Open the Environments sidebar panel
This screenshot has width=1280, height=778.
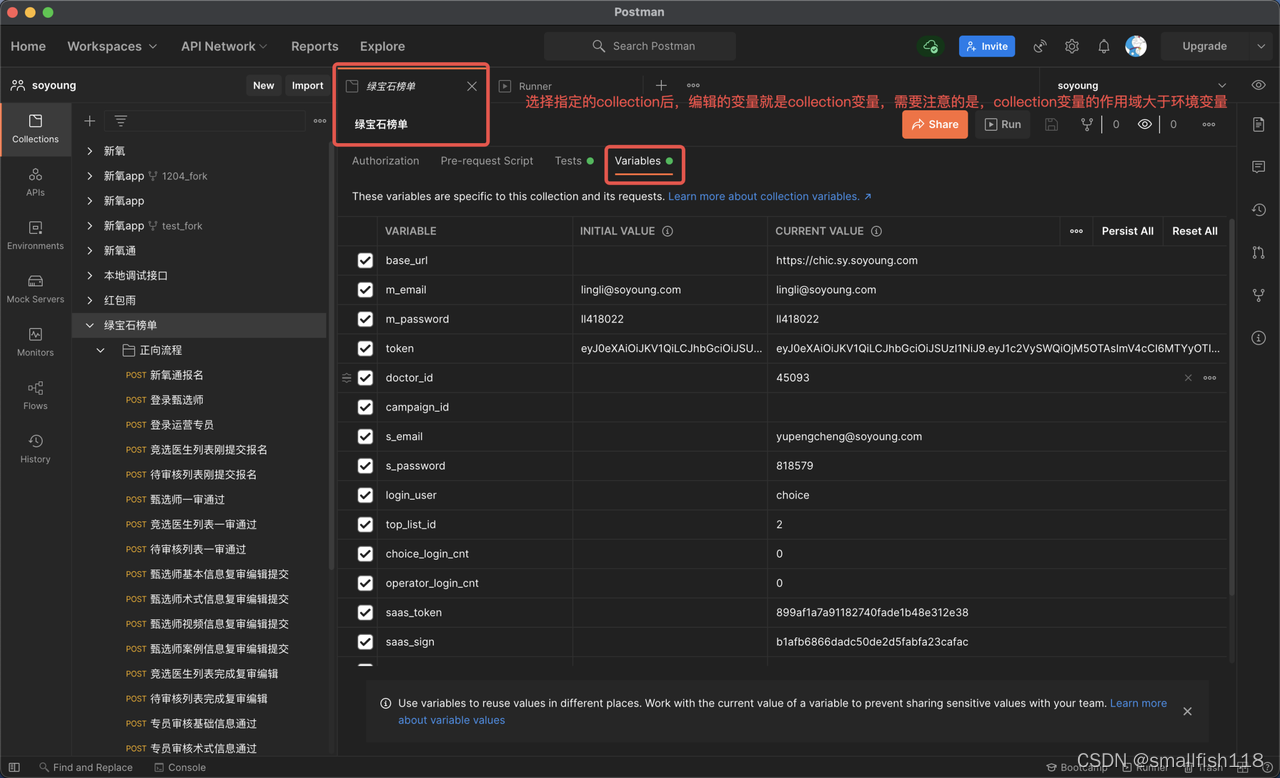(x=35, y=235)
